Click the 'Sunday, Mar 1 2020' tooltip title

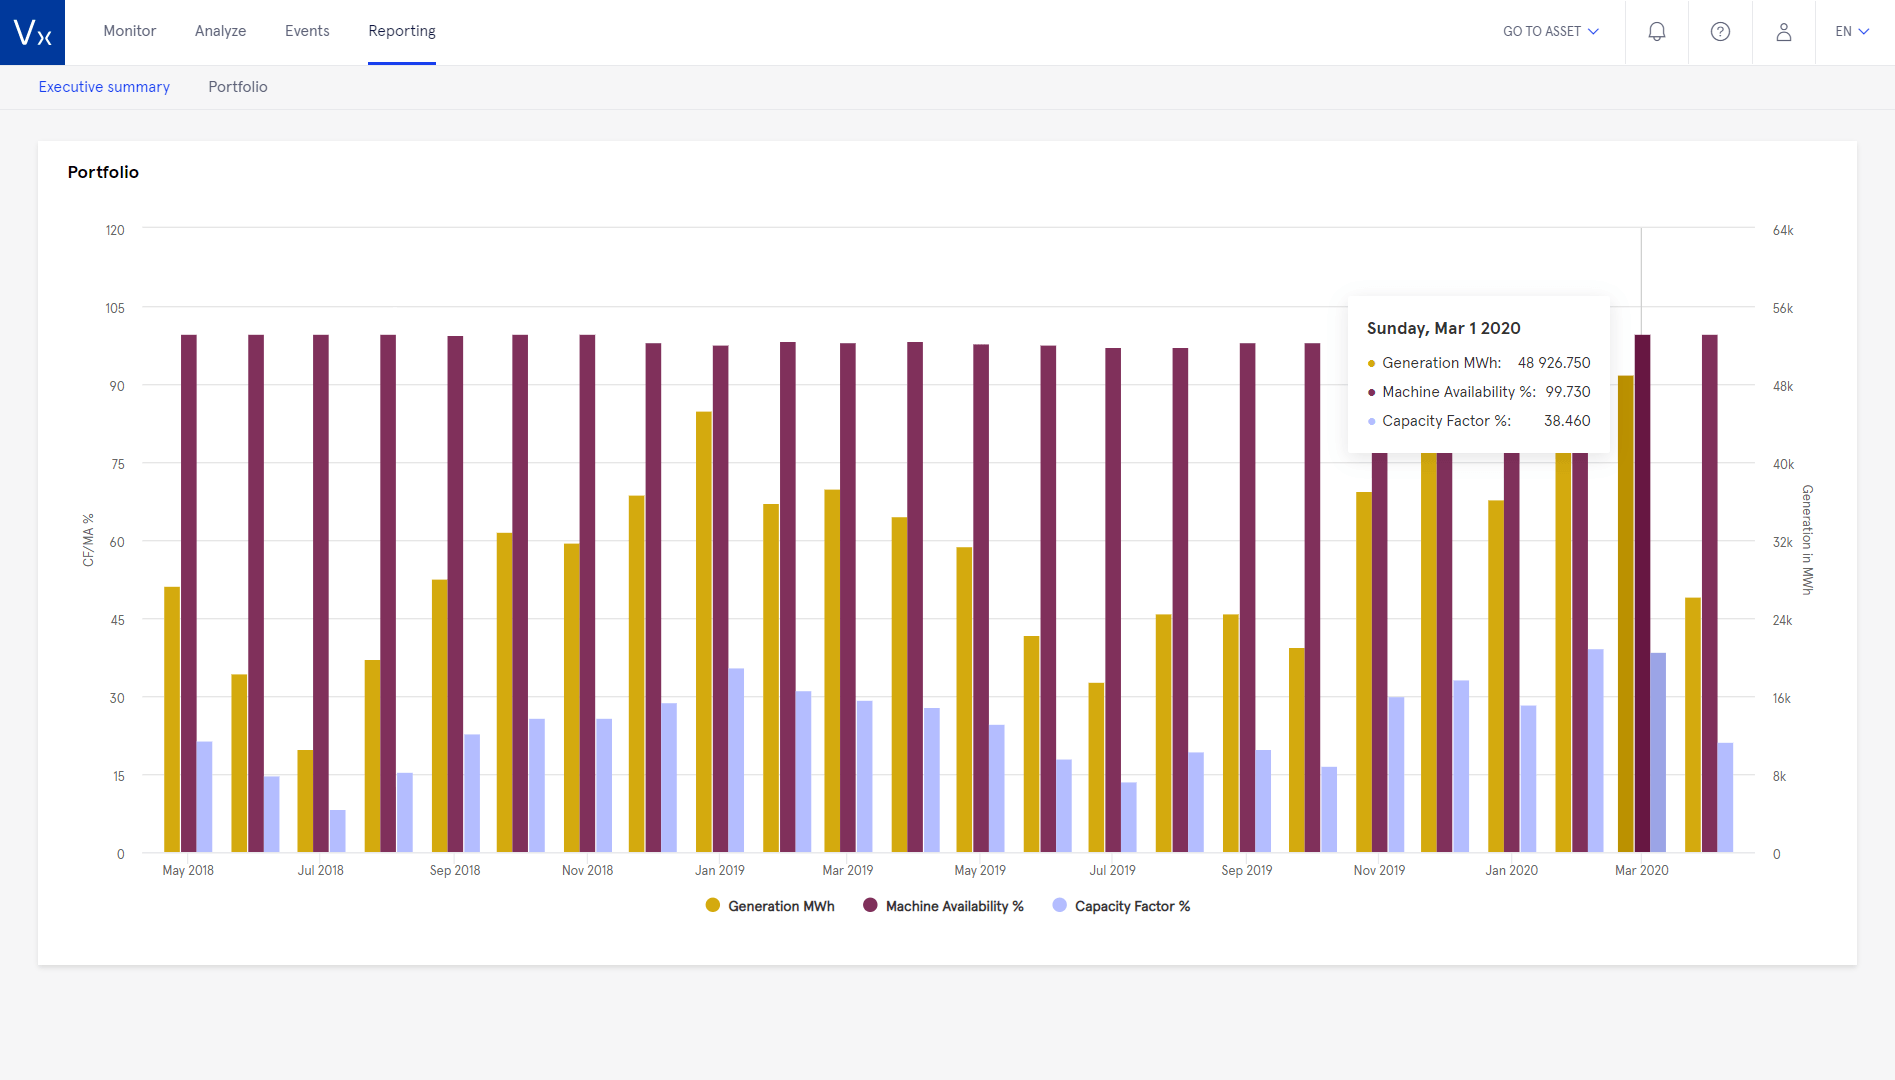coord(1443,328)
